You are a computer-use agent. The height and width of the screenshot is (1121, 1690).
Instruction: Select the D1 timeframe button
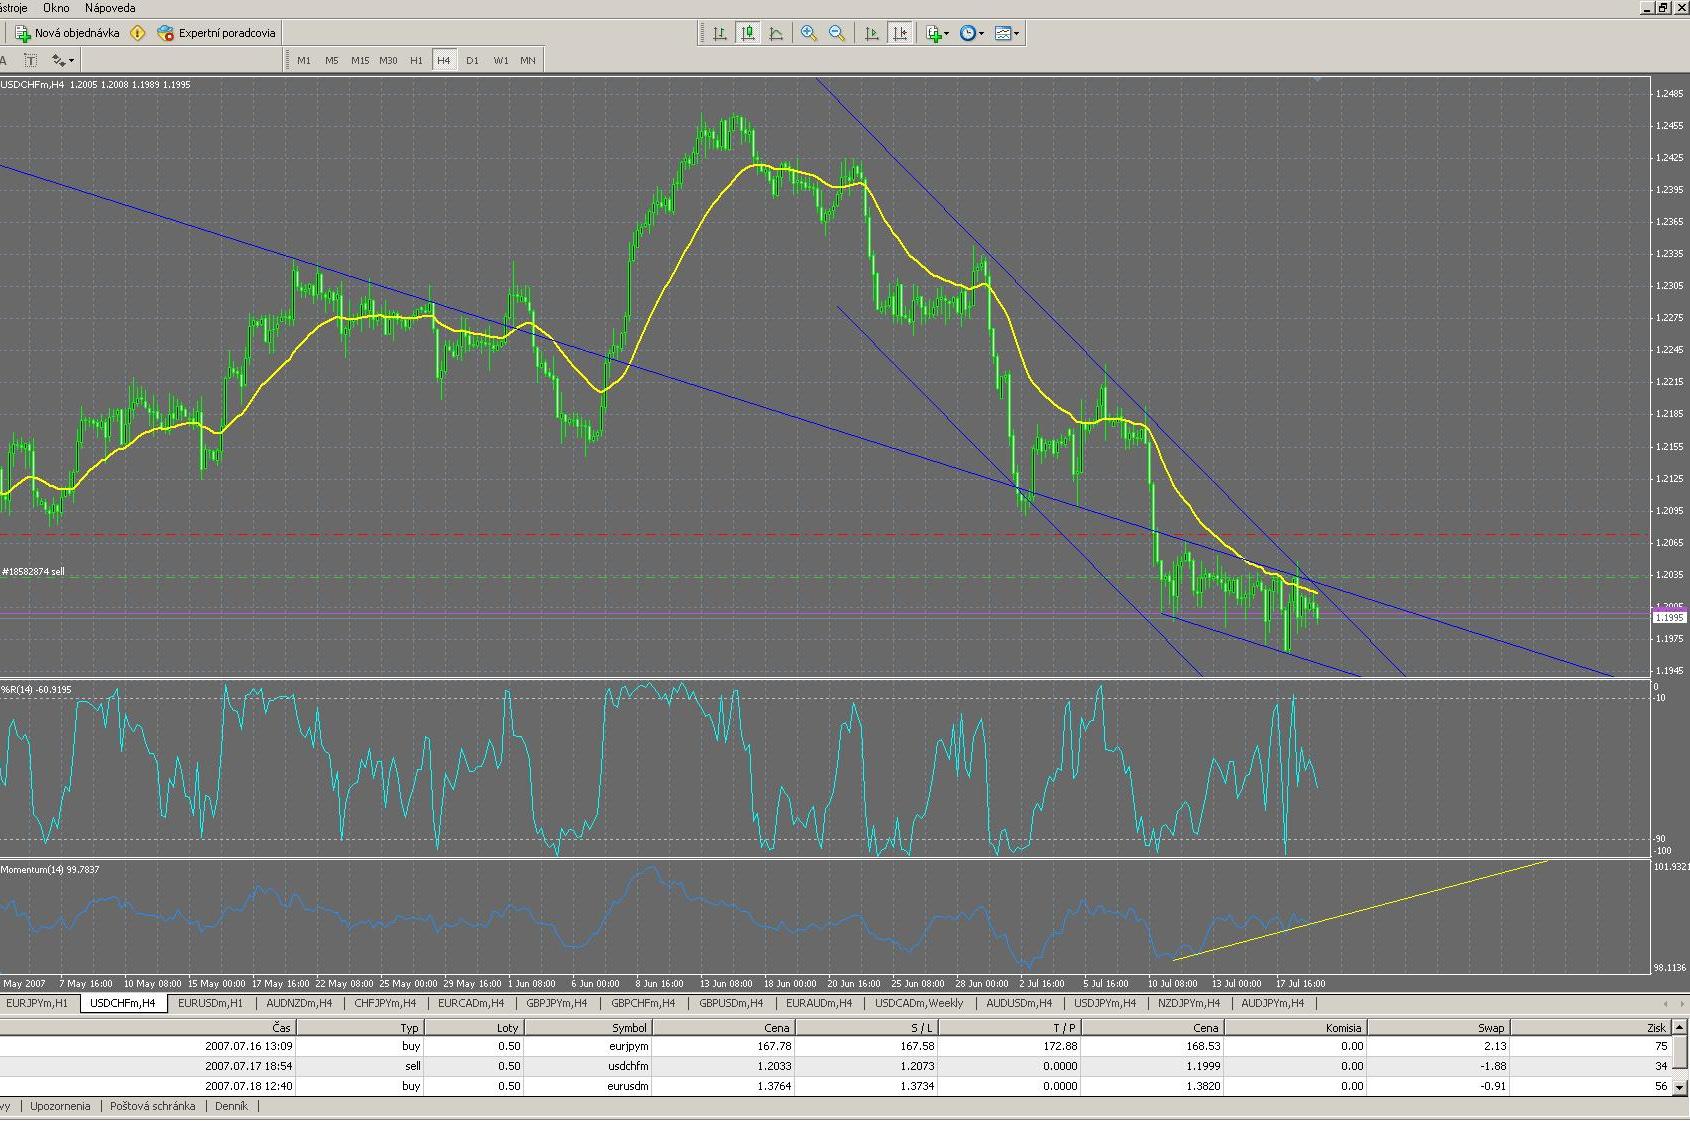[472, 60]
